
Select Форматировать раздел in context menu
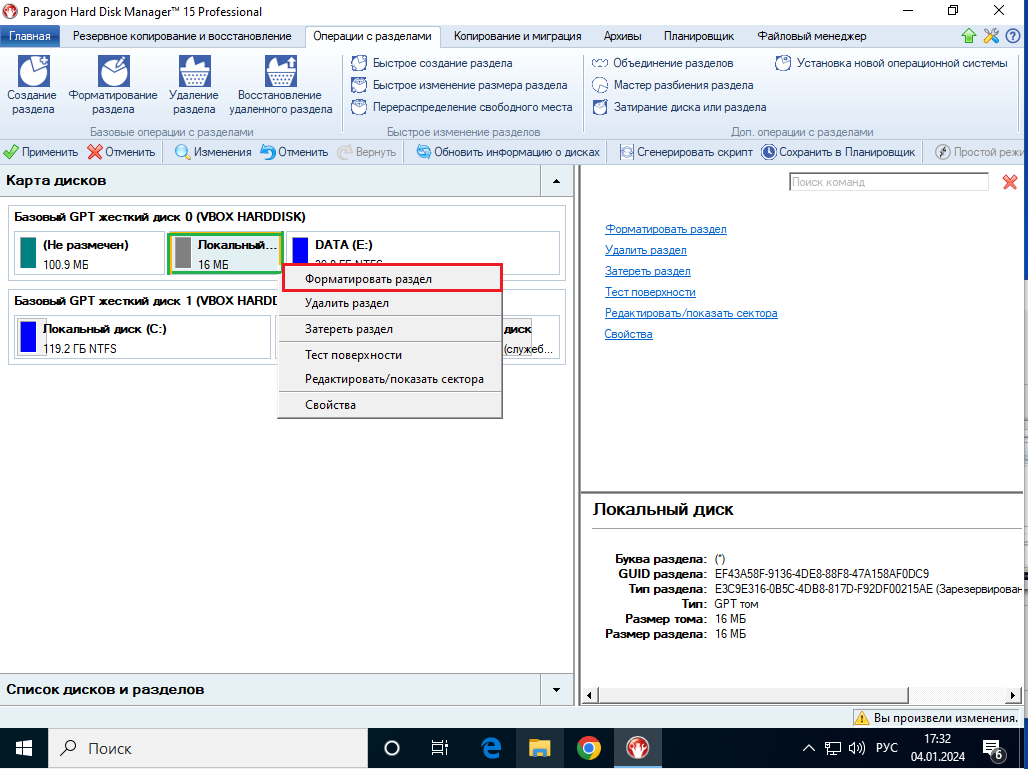coord(391,279)
